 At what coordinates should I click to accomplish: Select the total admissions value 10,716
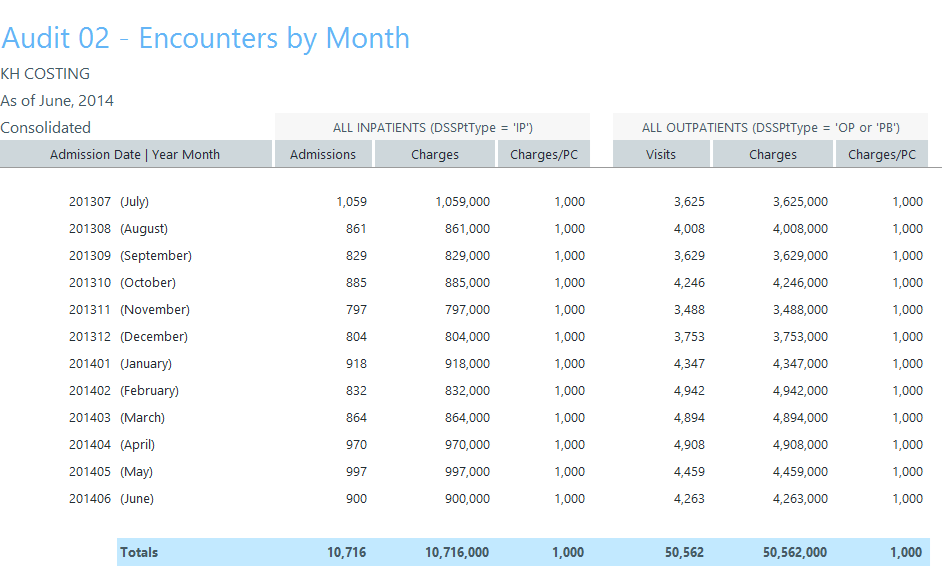[x=347, y=552]
